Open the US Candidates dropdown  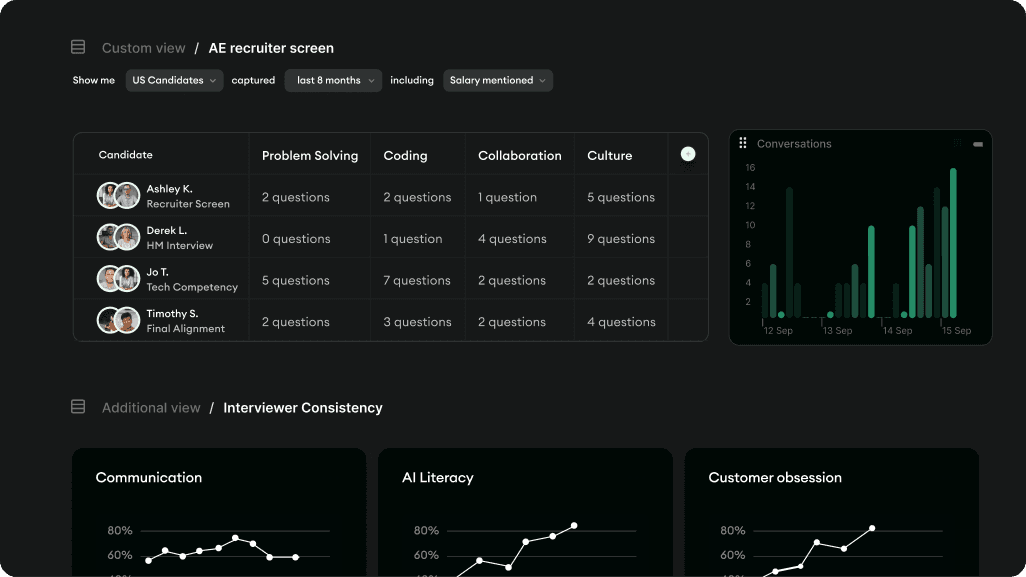[174, 80]
